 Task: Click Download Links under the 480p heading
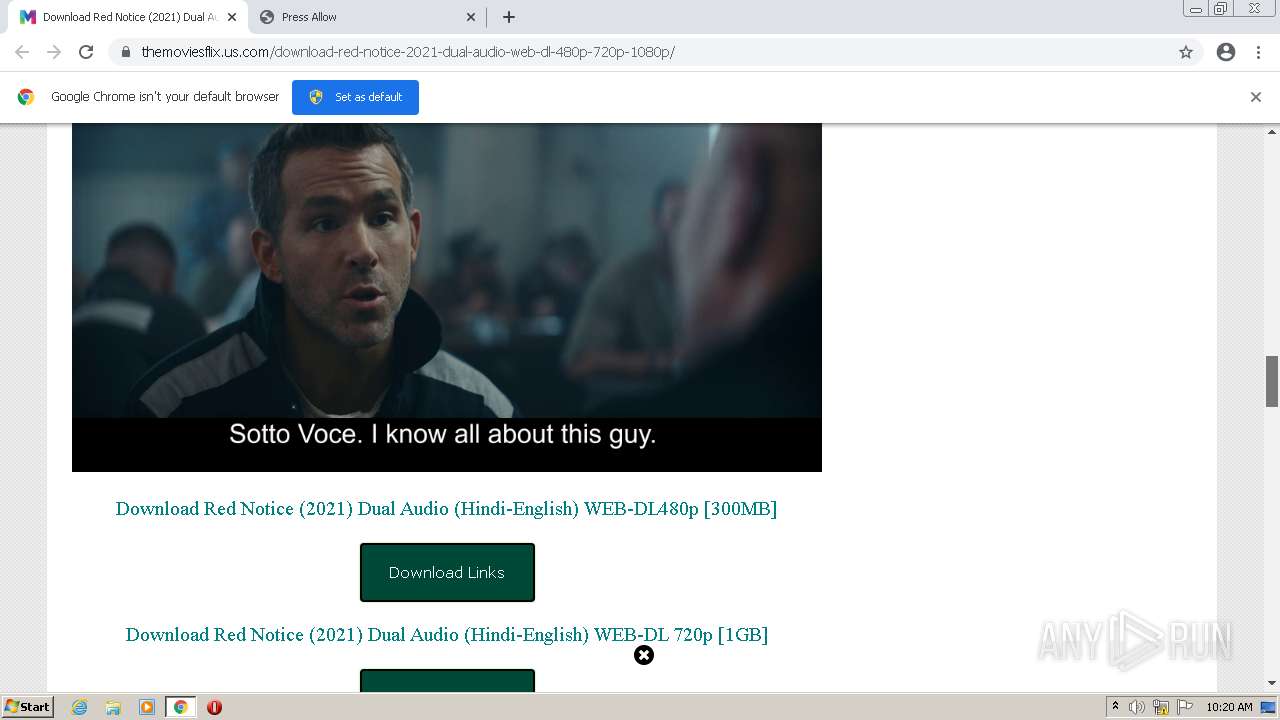(447, 572)
